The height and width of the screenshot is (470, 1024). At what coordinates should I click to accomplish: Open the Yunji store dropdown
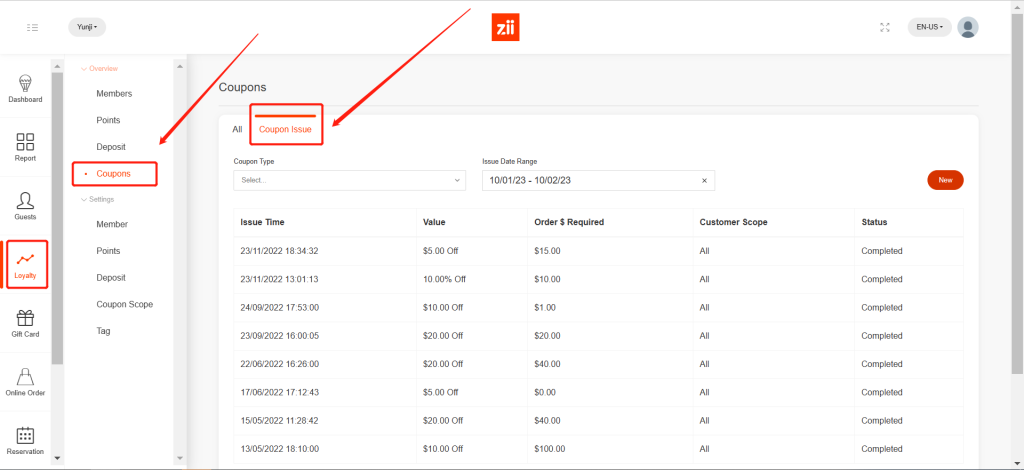pos(87,27)
